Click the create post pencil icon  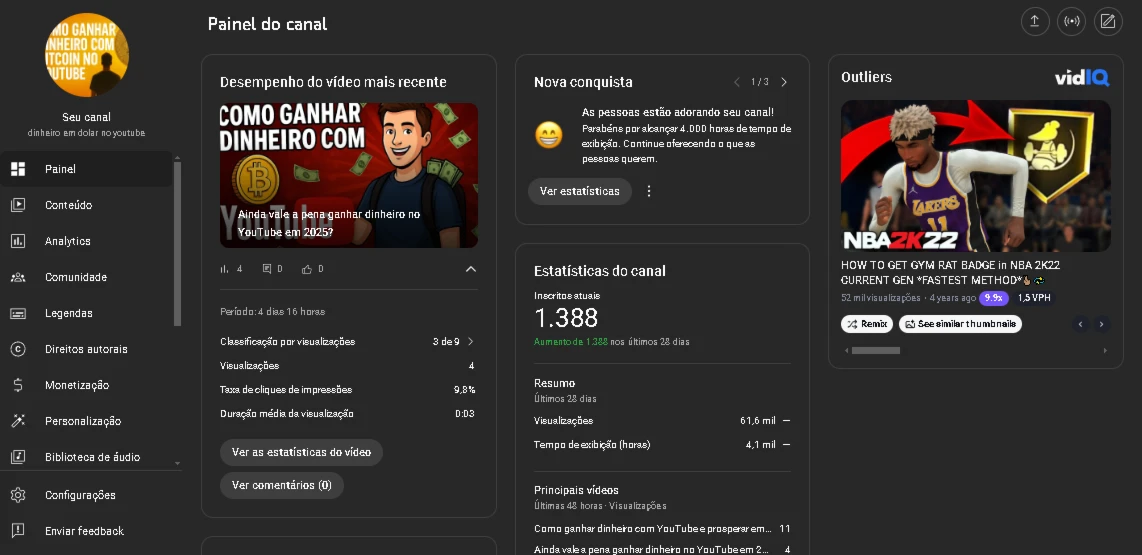(1108, 21)
